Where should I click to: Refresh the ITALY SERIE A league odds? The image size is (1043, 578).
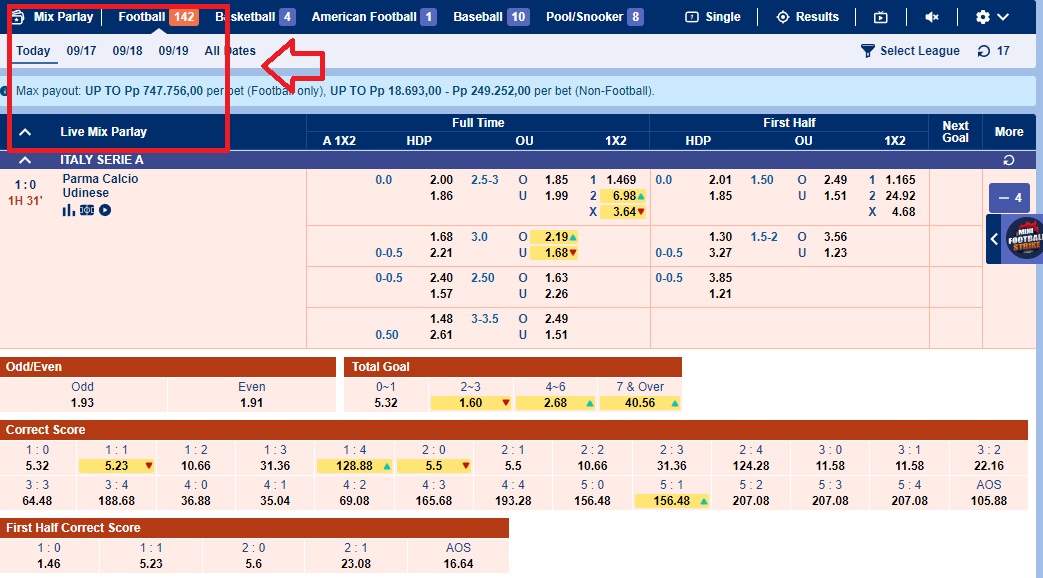[x=1008, y=160]
